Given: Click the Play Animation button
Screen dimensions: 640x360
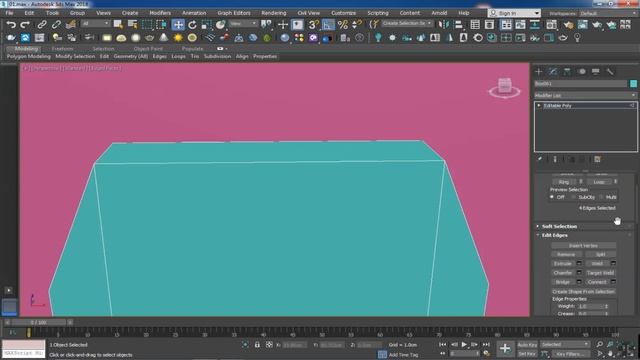Looking at the screenshot, I should click(x=464, y=345).
